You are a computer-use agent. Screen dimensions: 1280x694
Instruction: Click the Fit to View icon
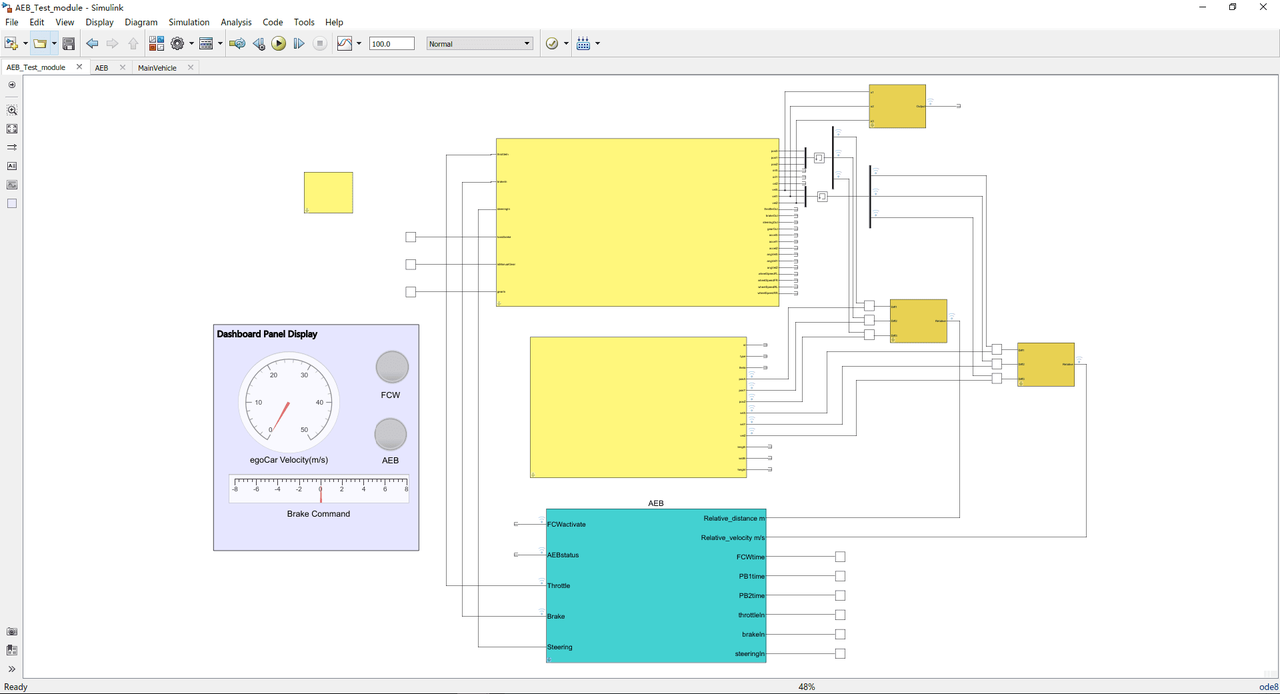[12, 129]
